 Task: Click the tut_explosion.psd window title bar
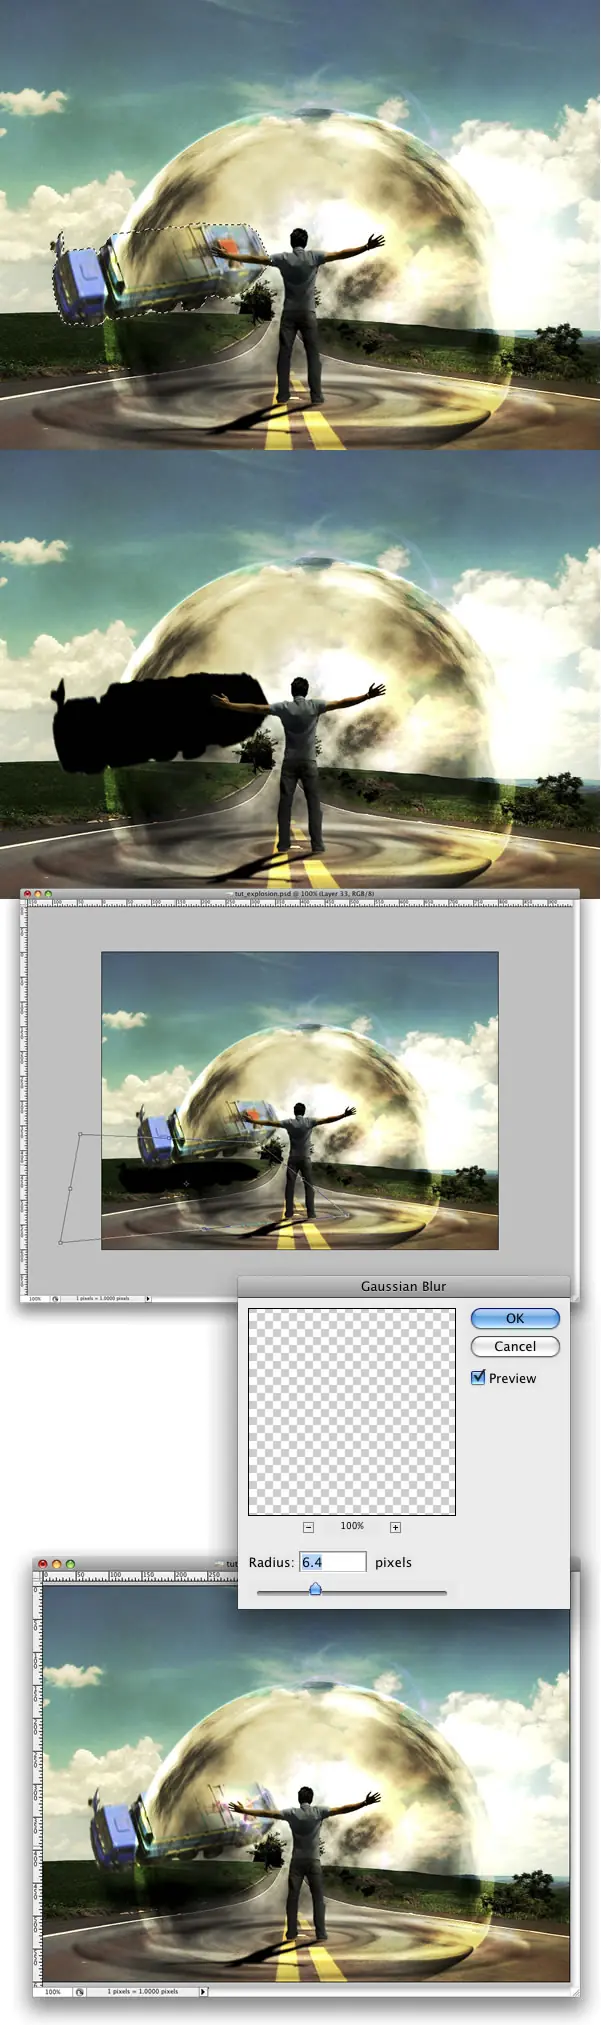pos(300,894)
